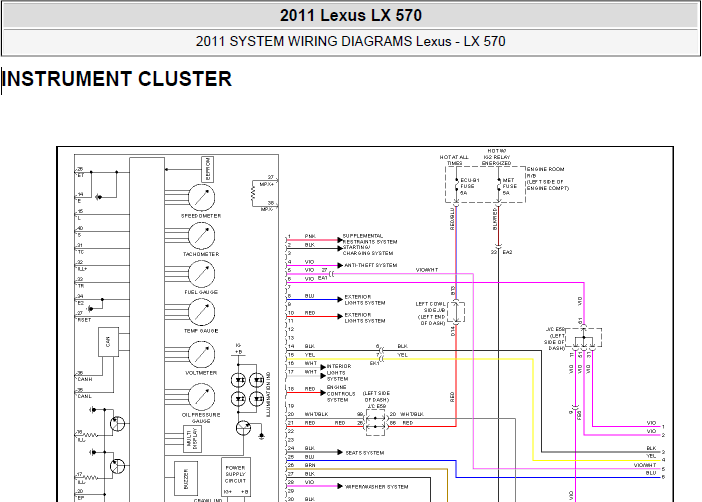Screen dimensions: 702x502
Task: Select '2011 SYSTEM WIRING DIAGRAMS Lexus - LX 570' subtitle
Action: pos(351,42)
